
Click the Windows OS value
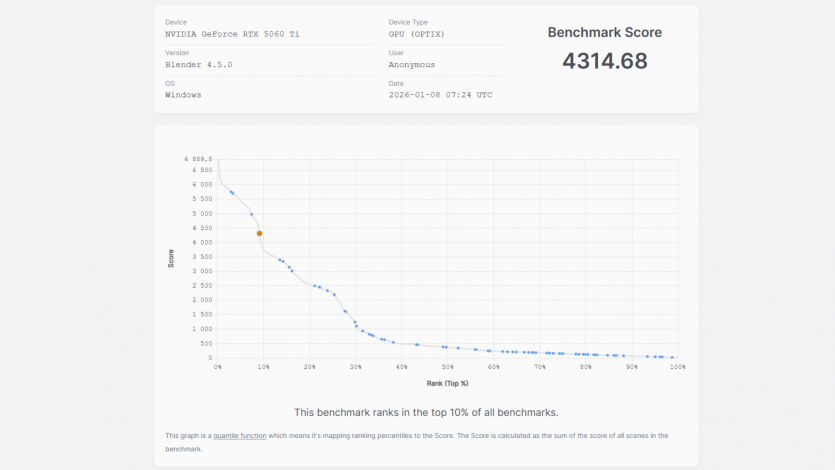pos(183,95)
